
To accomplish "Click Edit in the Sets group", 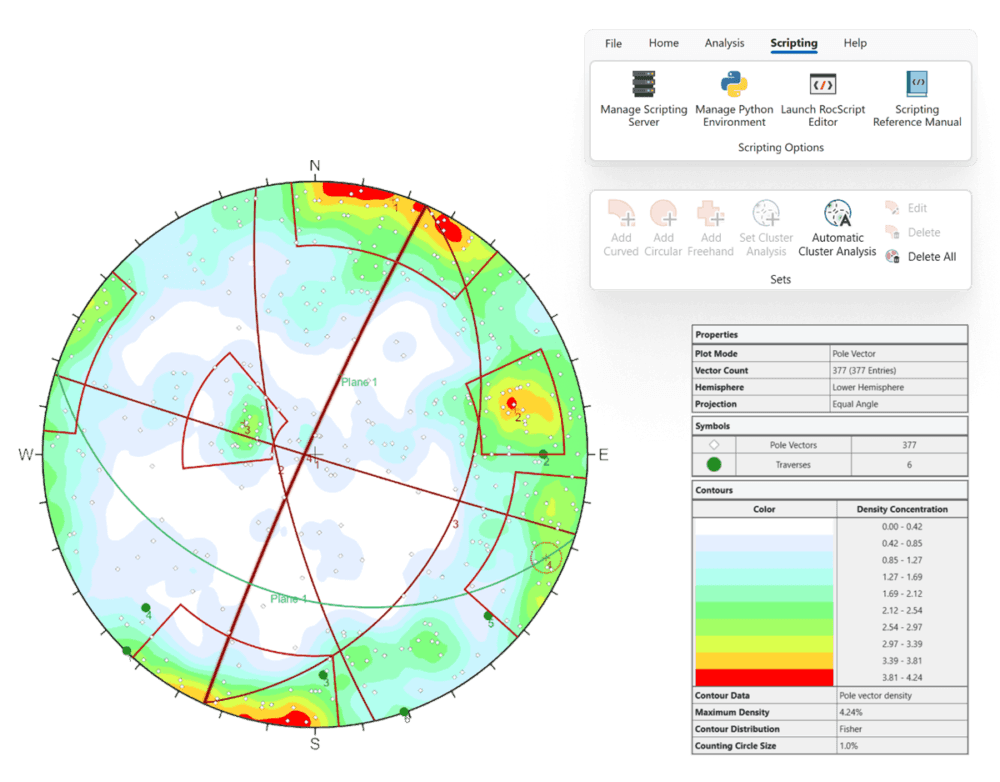I will [906, 208].
